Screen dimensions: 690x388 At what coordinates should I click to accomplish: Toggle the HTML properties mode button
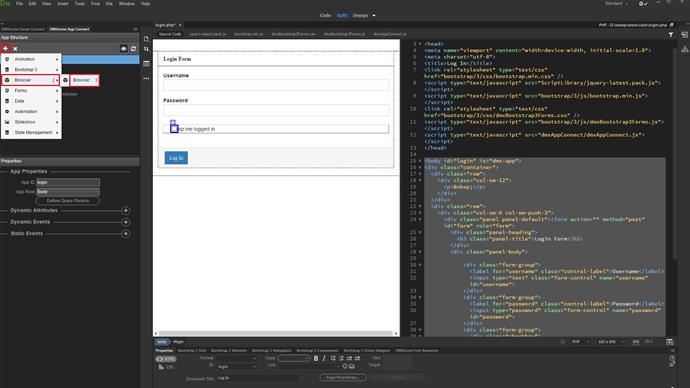coord(166,359)
